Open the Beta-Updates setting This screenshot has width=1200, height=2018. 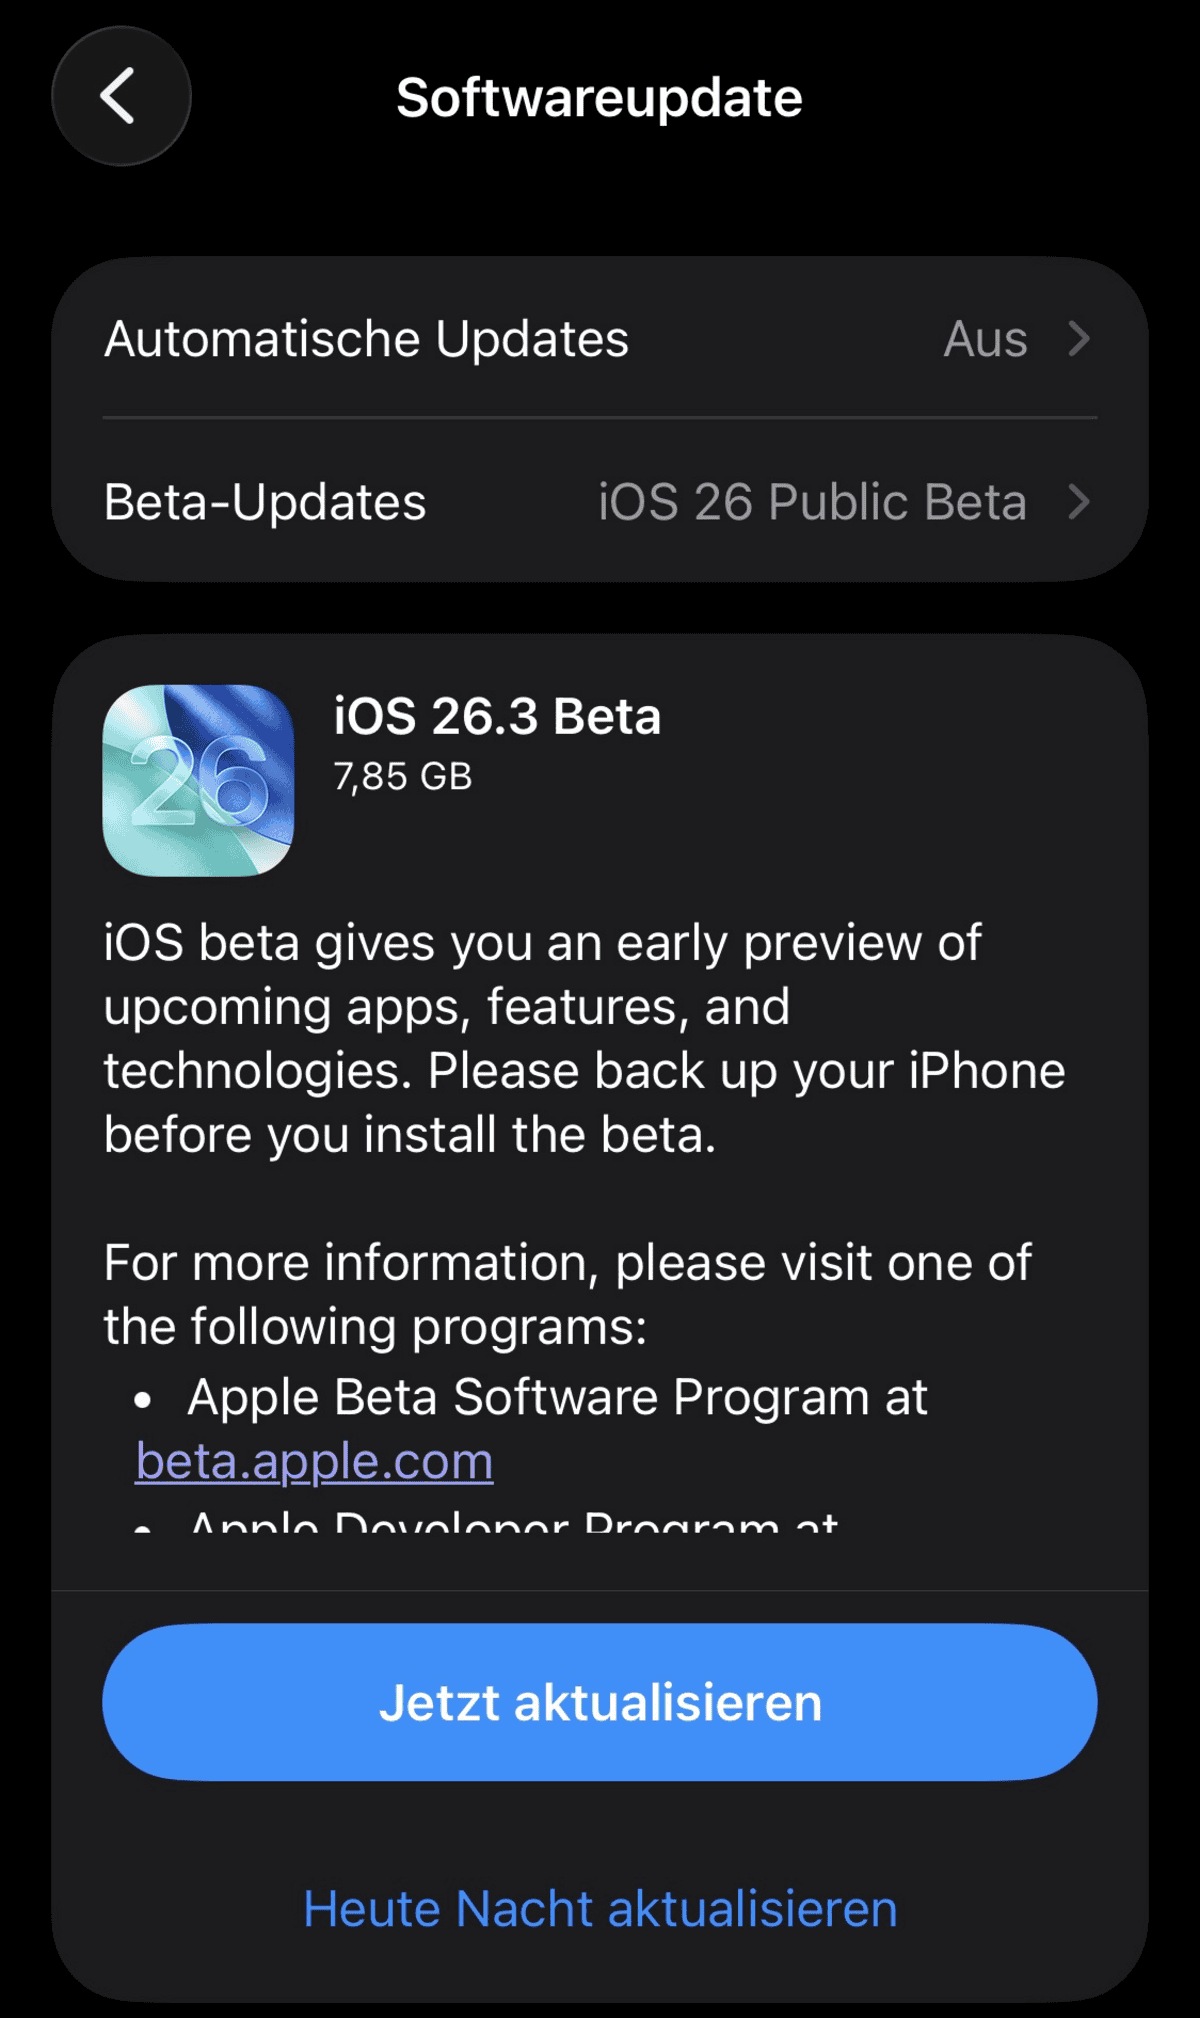[266, 502]
